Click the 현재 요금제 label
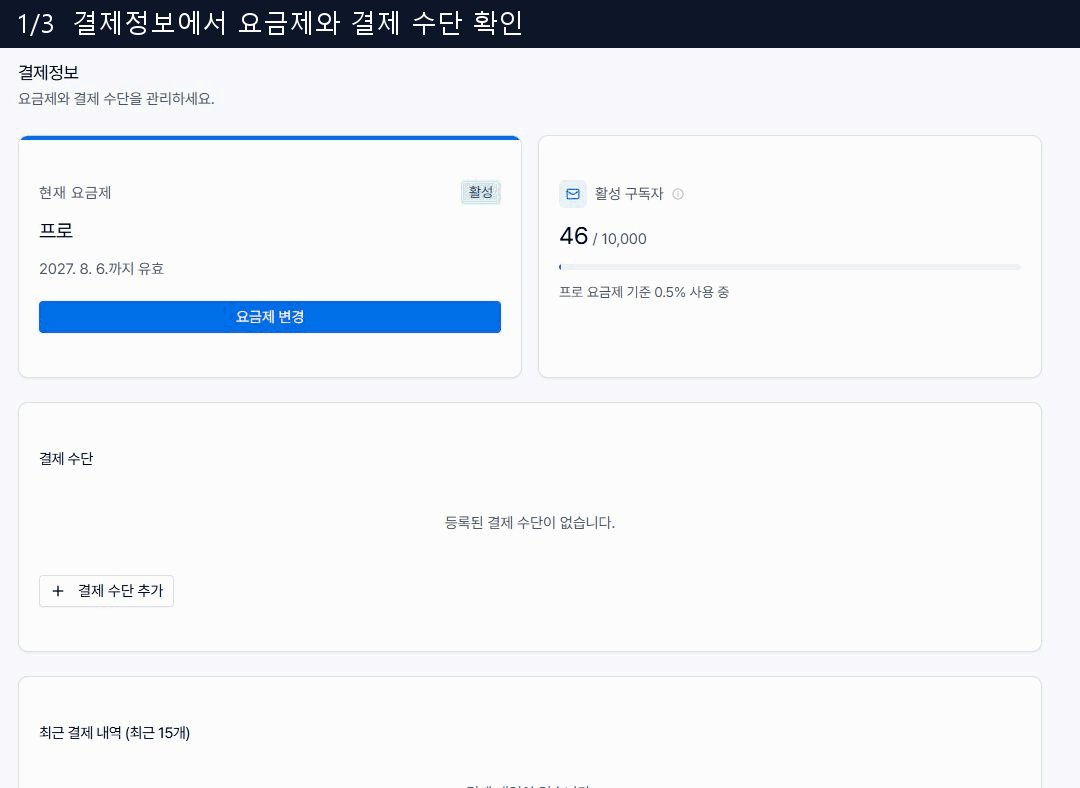This screenshot has width=1080, height=788. [x=75, y=193]
